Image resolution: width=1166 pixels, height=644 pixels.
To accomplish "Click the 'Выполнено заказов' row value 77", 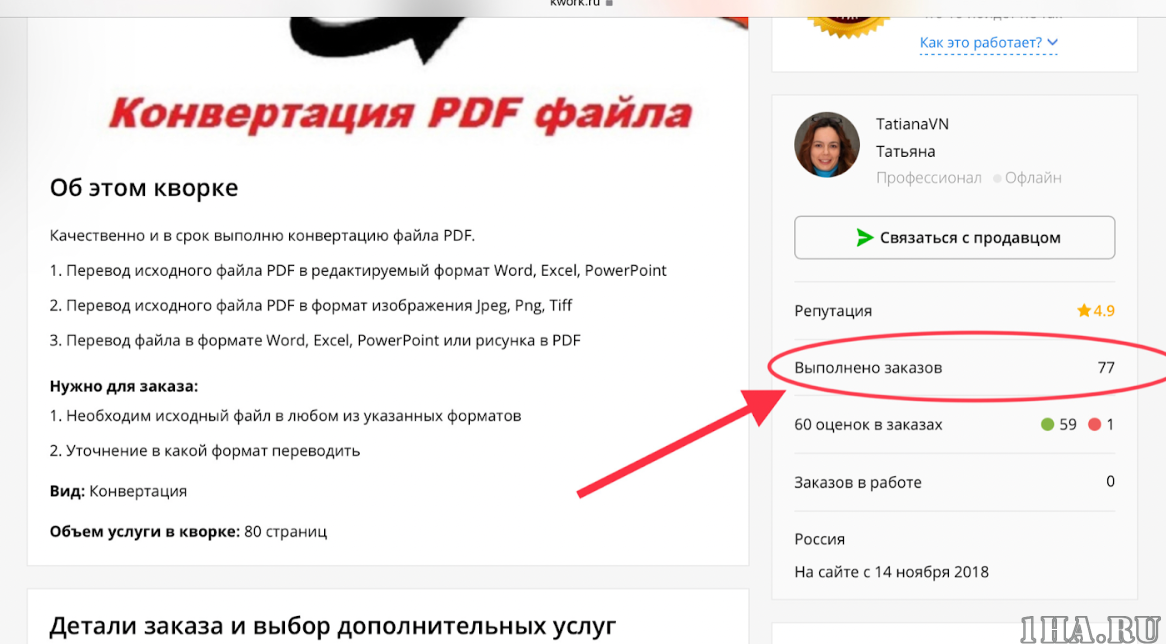I will [x=1106, y=367].
